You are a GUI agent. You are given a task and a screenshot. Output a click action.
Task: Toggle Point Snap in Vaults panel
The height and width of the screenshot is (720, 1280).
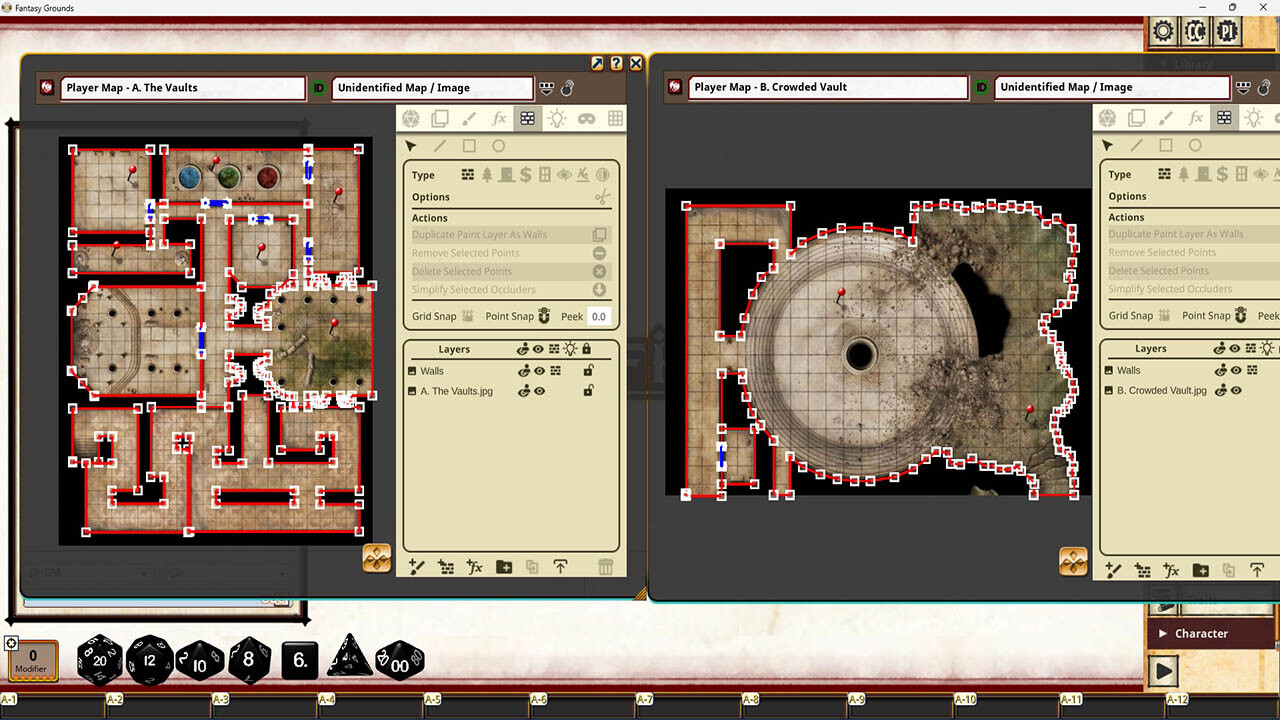click(x=543, y=316)
